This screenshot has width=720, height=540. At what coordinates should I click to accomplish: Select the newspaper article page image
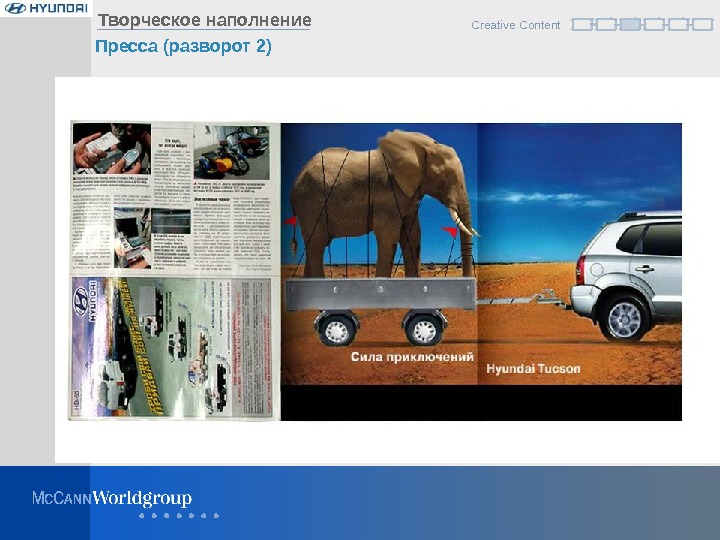pos(175,197)
